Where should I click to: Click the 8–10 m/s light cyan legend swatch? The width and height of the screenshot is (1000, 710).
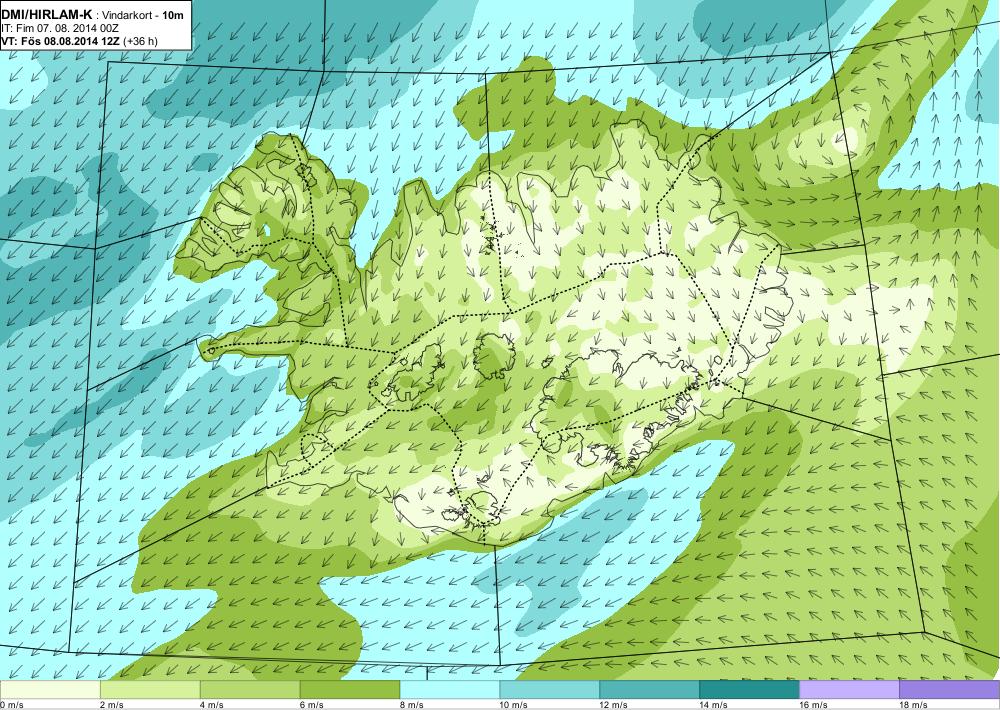pyautogui.click(x=450, y=690)
